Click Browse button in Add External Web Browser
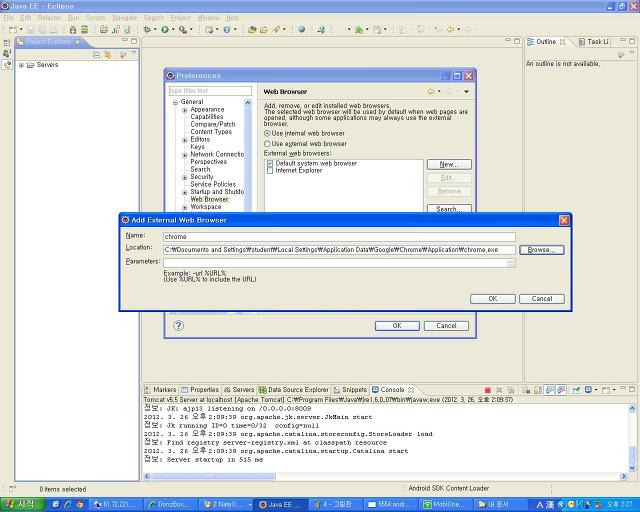640x512 pixels. 542,250
